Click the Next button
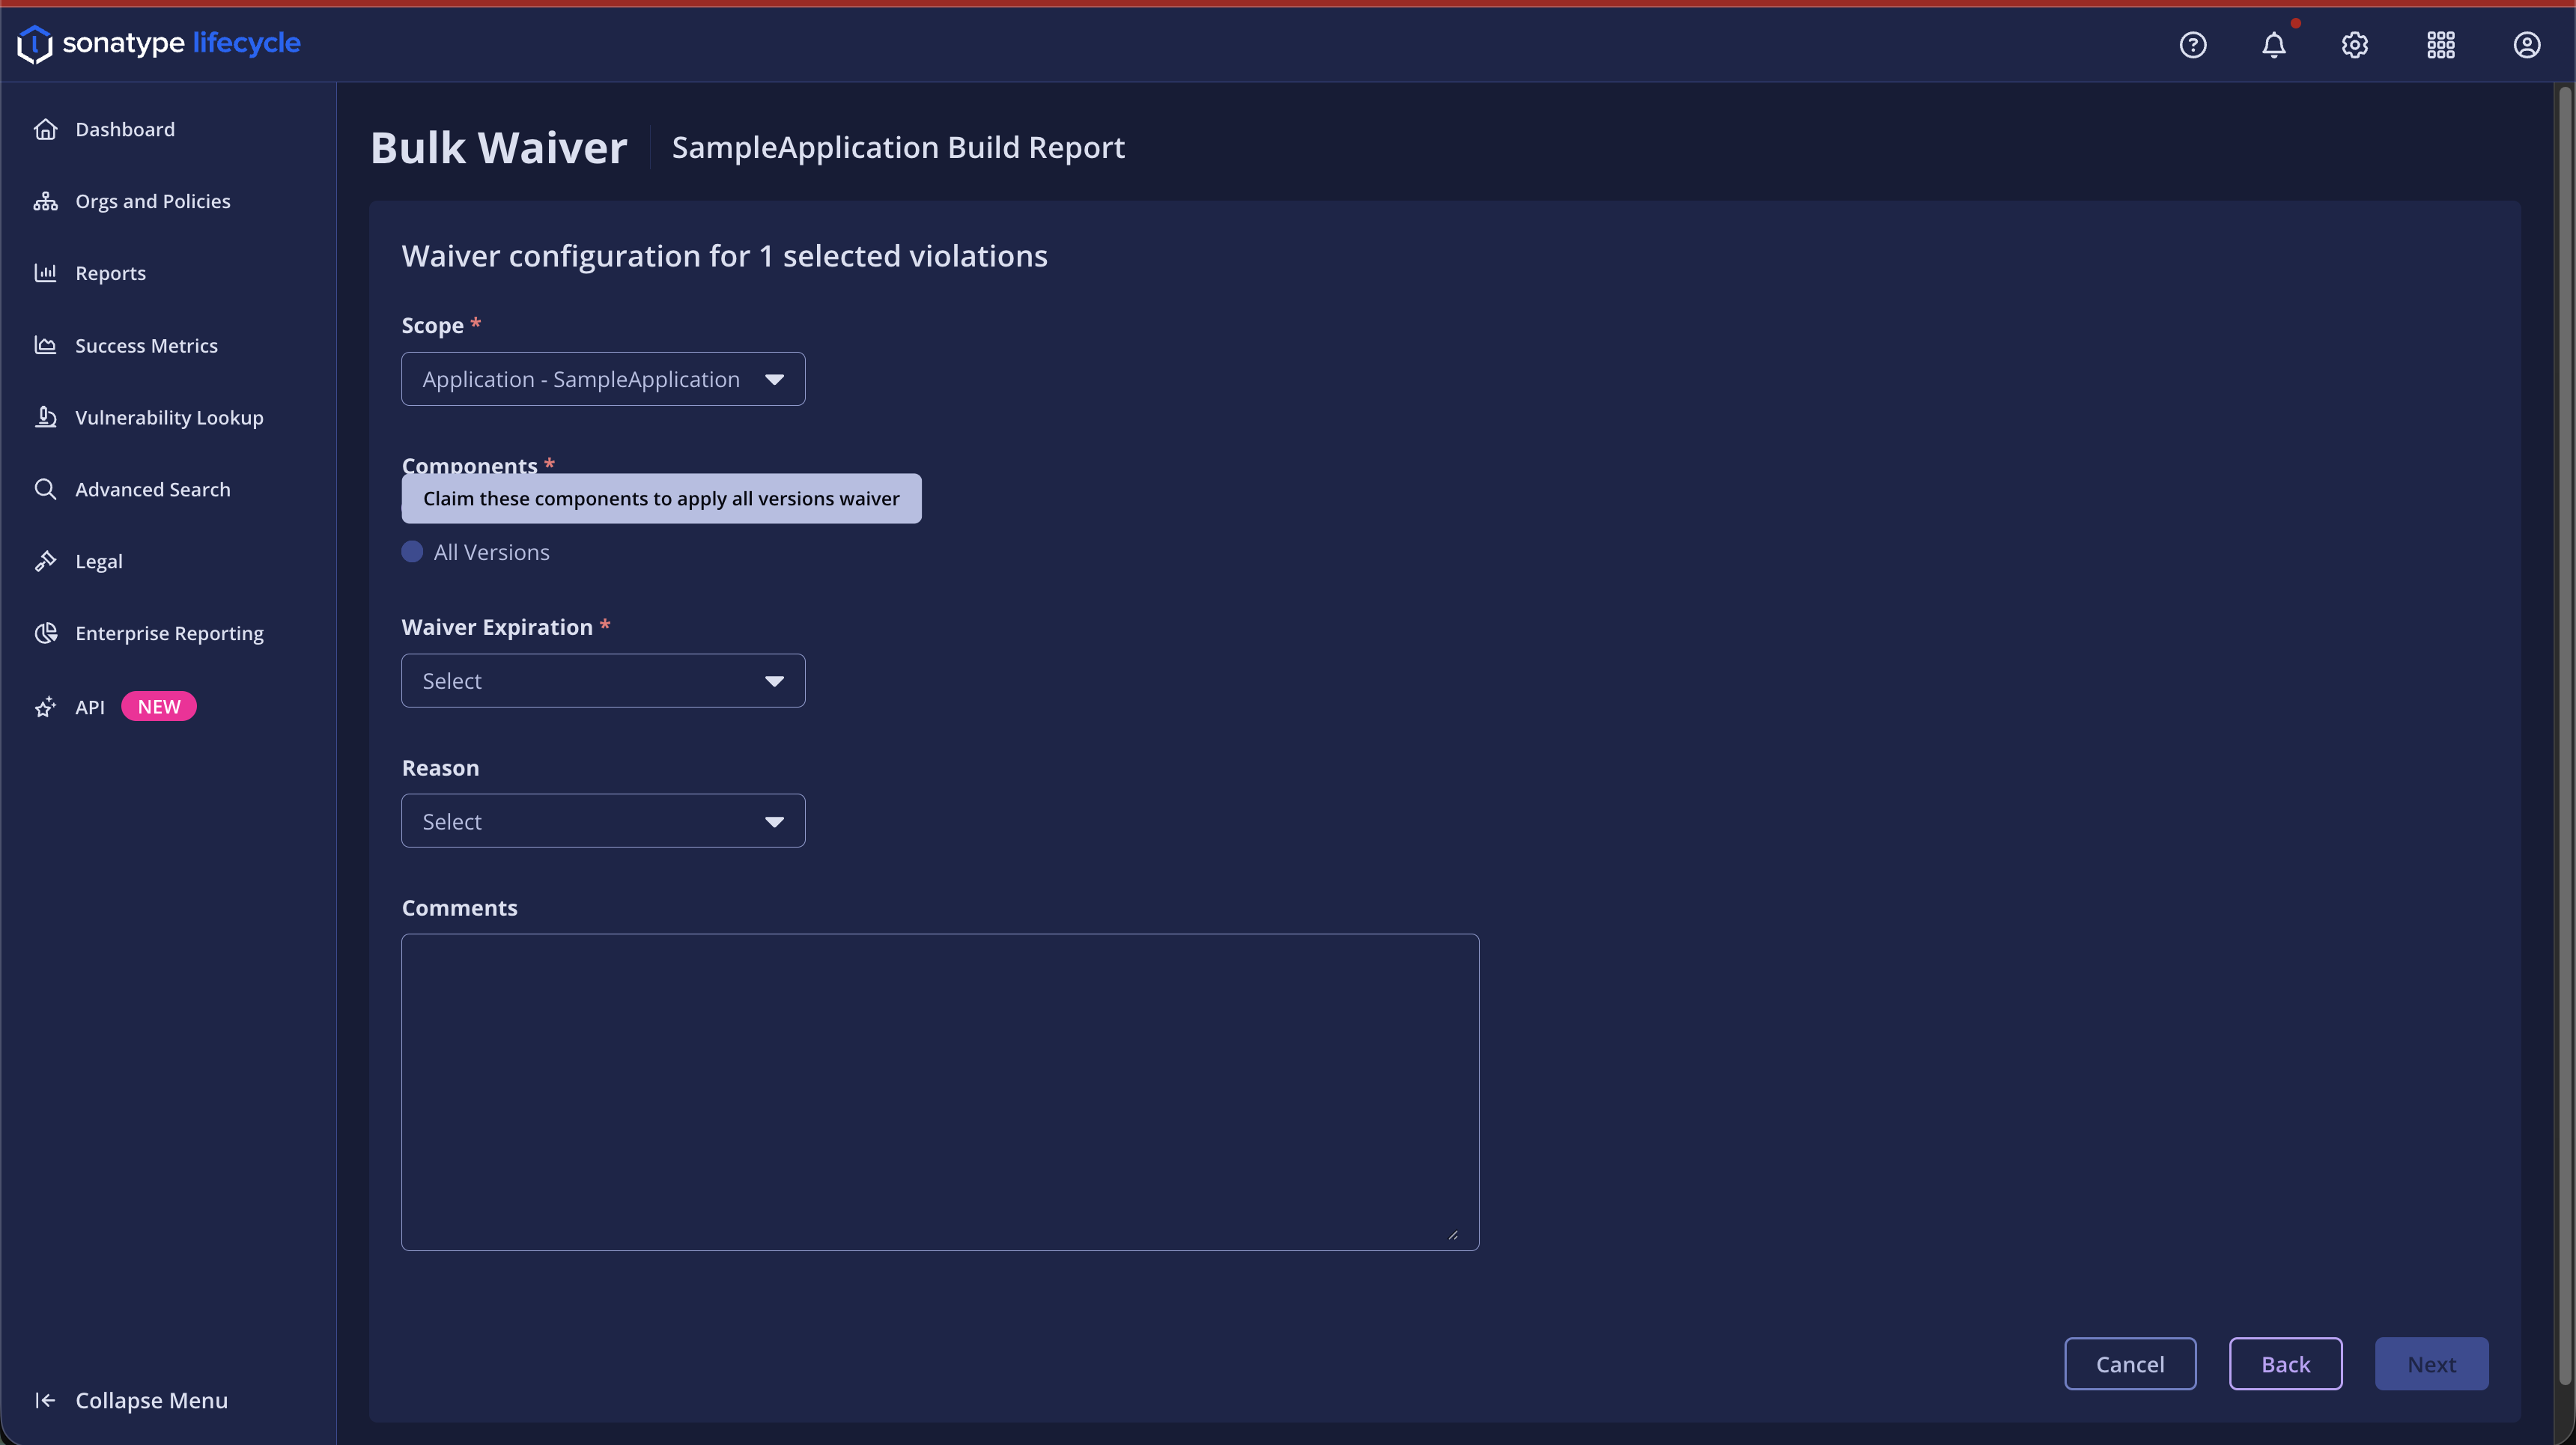 [2431, 1364]
